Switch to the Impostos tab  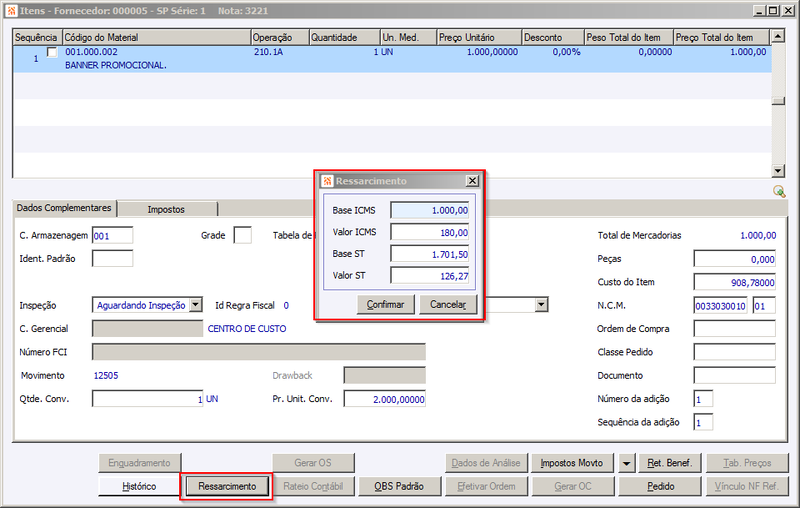(x=166, y=209)
